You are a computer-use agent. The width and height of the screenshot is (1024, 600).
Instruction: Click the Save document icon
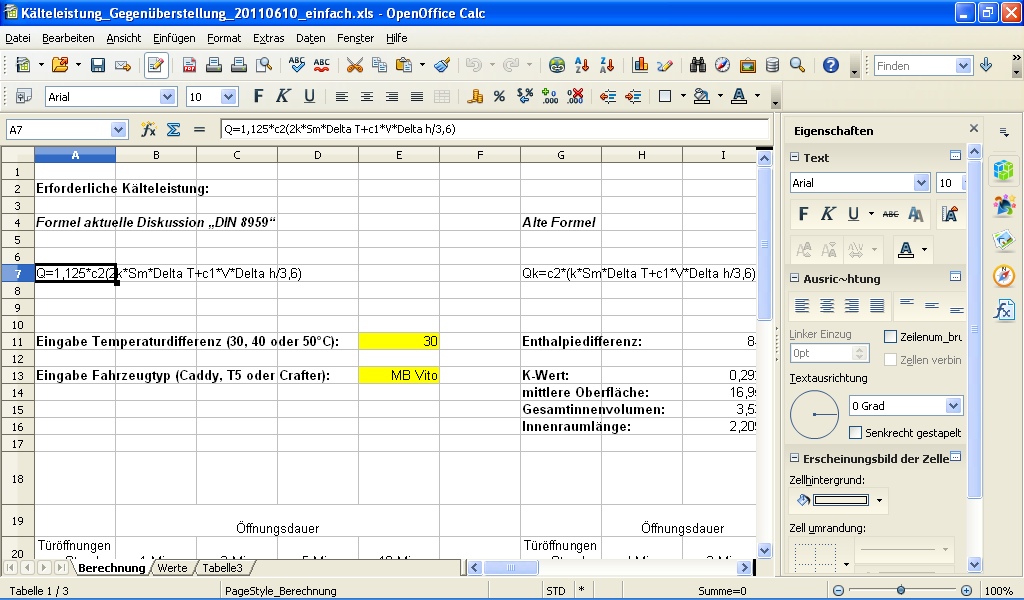(x=98, y=65)
